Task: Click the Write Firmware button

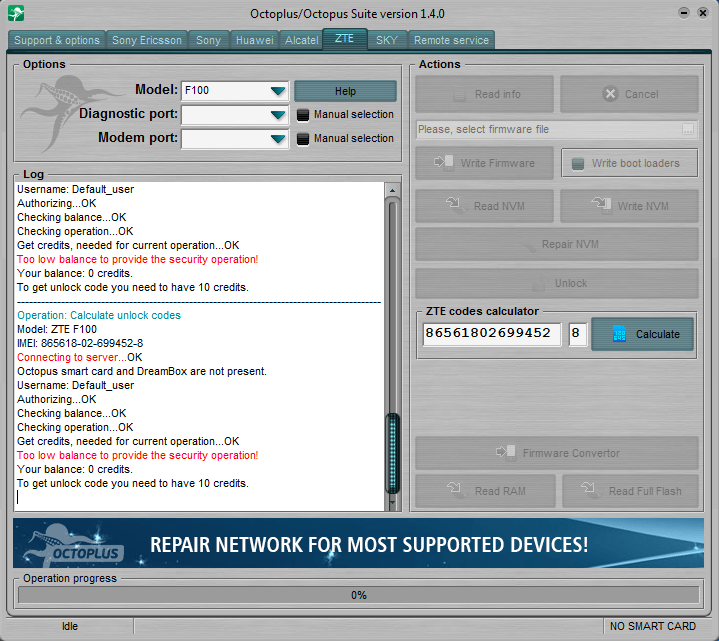Action: 484,163
